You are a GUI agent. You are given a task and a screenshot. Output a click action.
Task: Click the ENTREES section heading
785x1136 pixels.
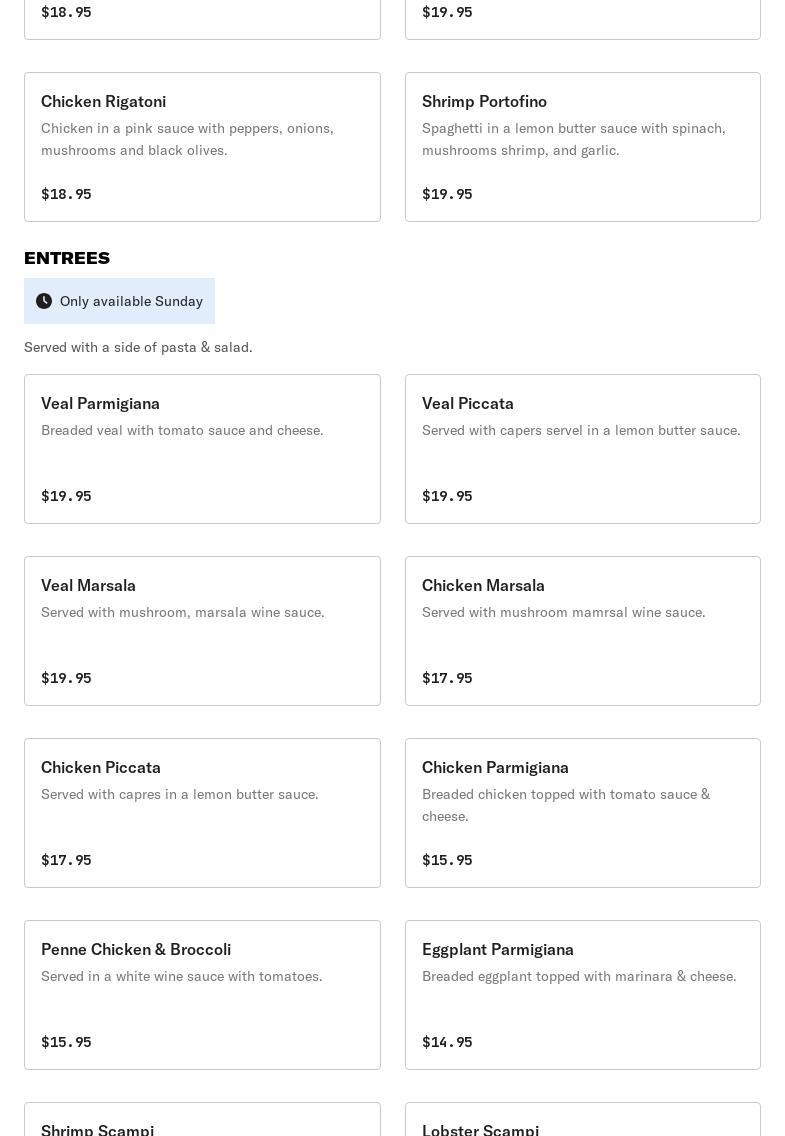click(67, 258)
